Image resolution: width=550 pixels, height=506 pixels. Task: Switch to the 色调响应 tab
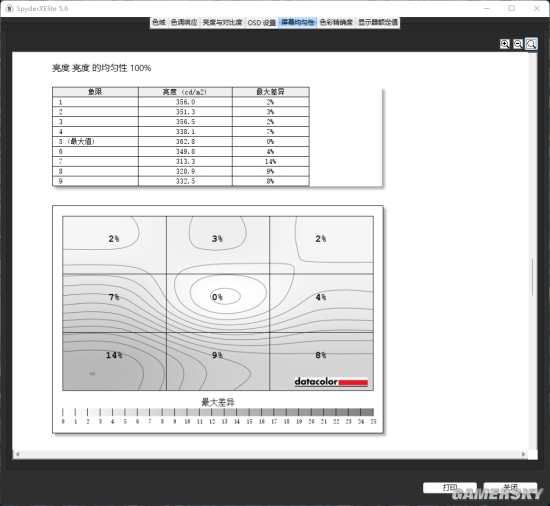click(x=184, y=22)
